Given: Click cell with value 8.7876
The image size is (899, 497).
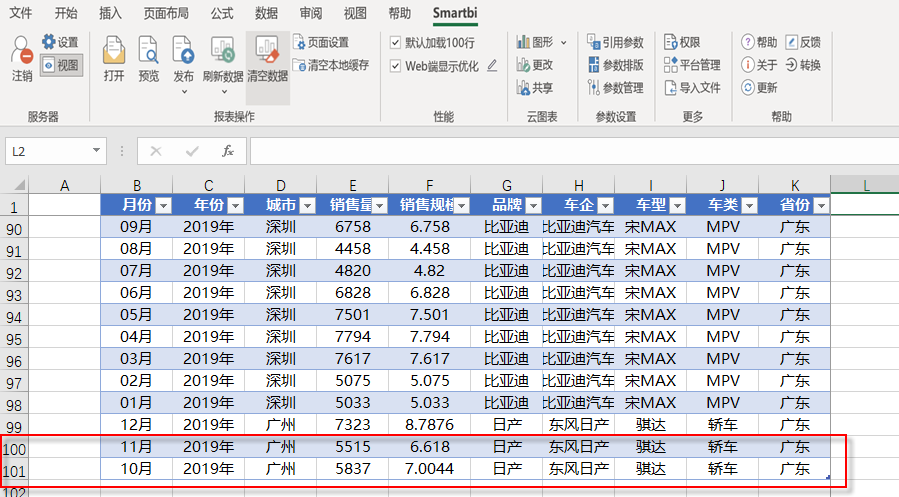Looking at the screenshot, I should (429, 425).
